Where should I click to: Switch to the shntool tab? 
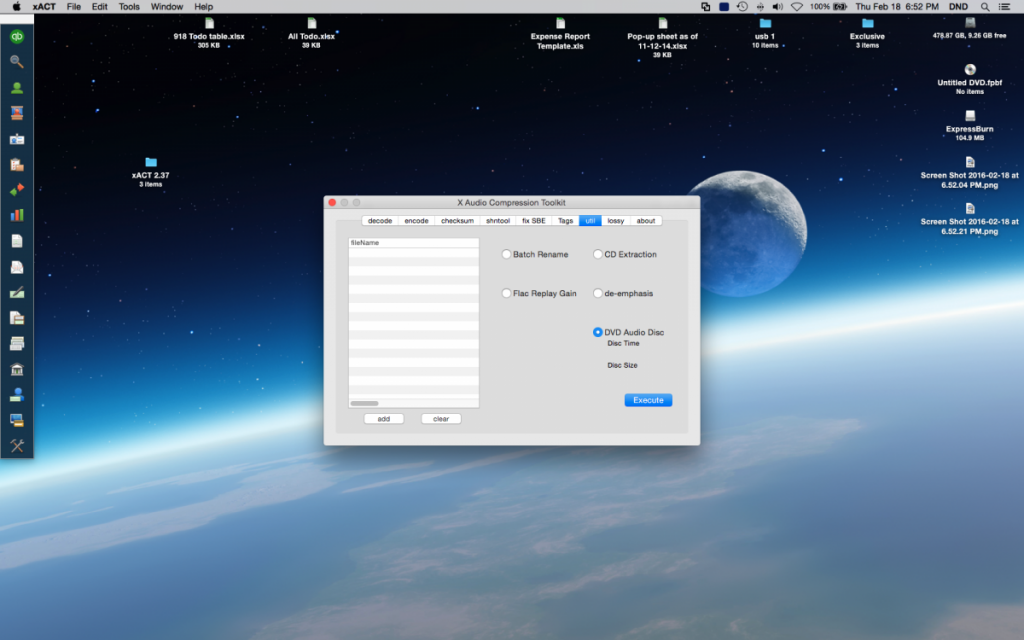(x=498, y=221)
